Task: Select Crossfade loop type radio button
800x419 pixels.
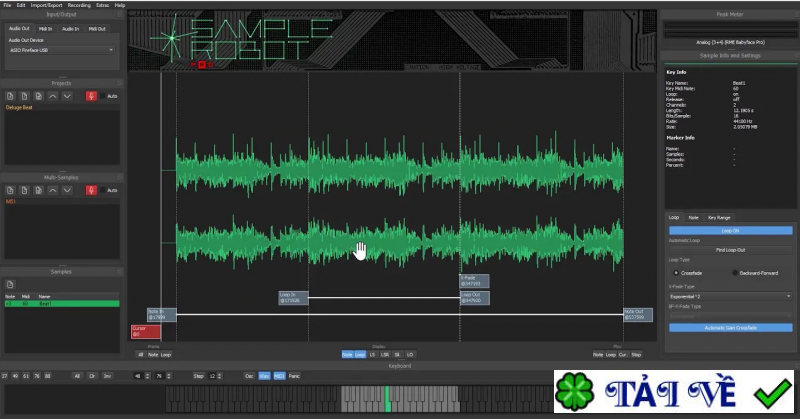Action: pos(676,273)
